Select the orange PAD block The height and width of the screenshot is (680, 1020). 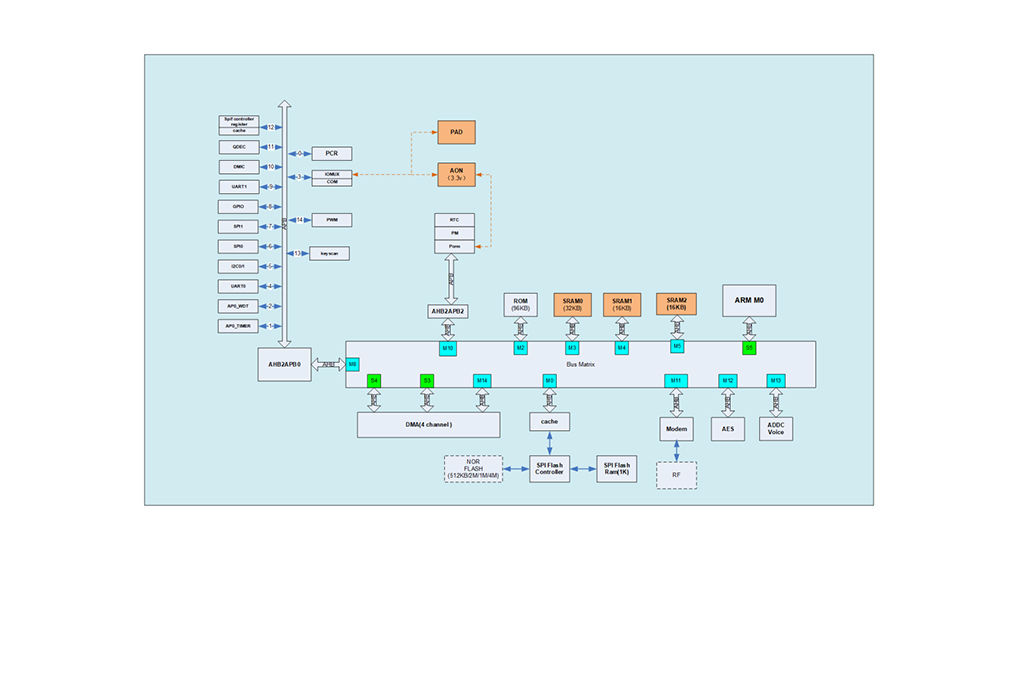tap(456, 132)
